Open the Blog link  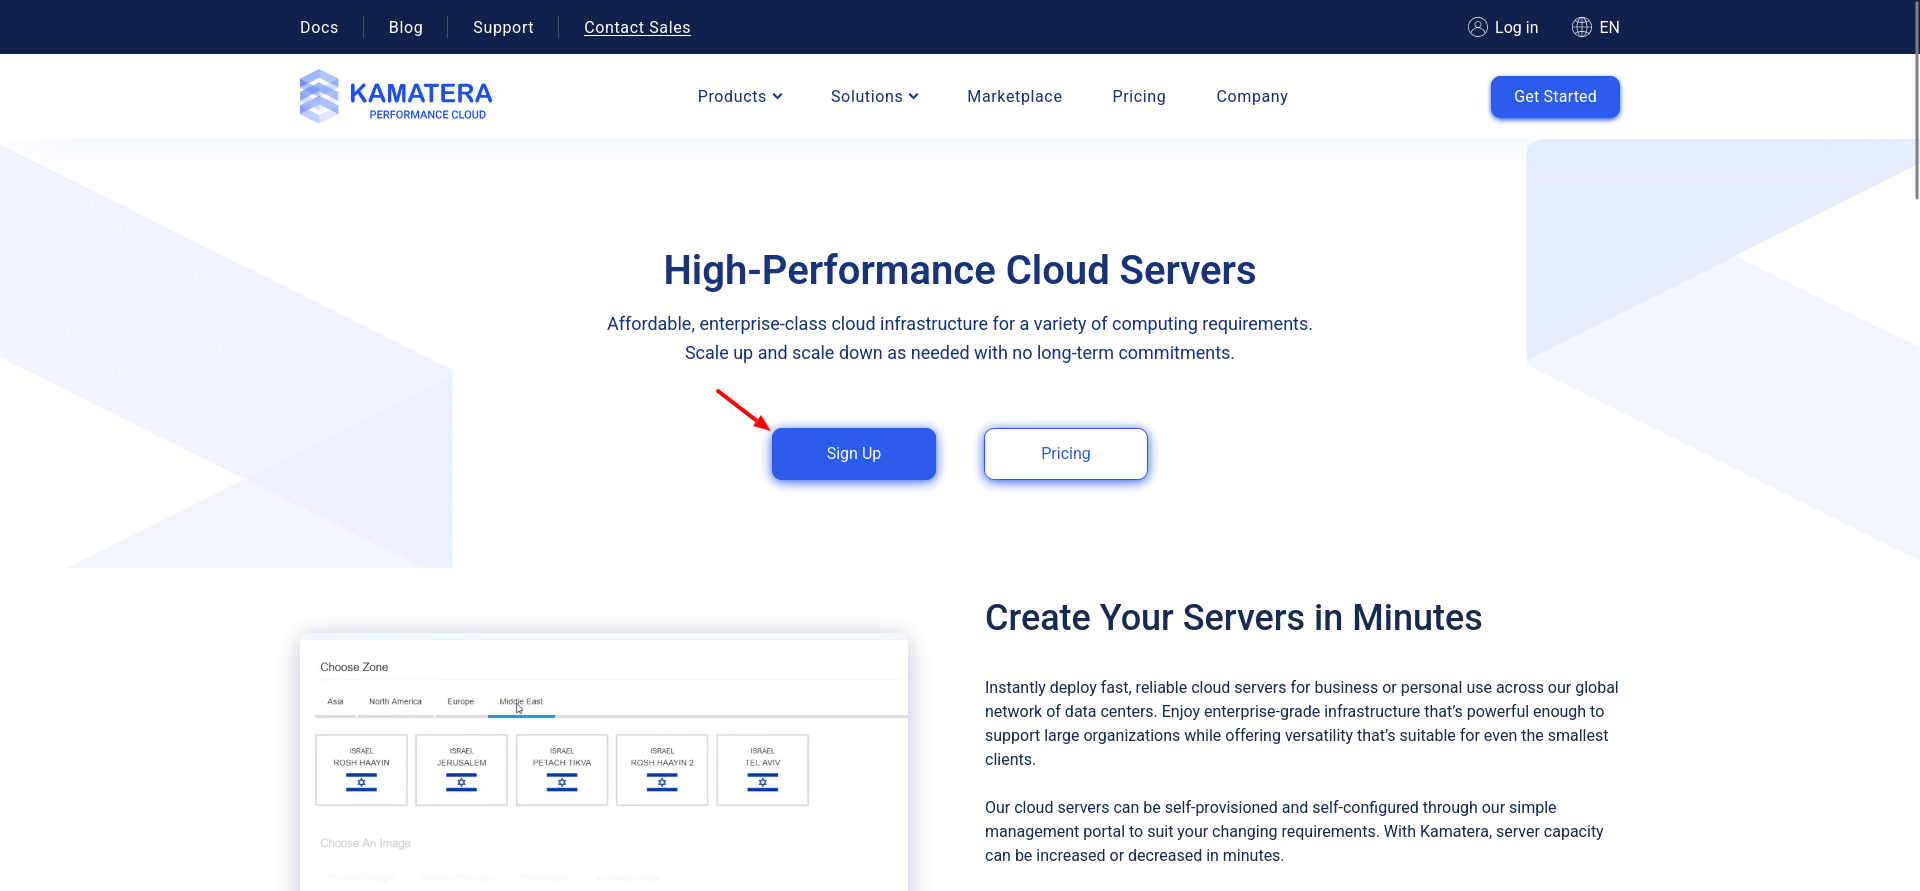pyautogui.click(x=405, y=27)
